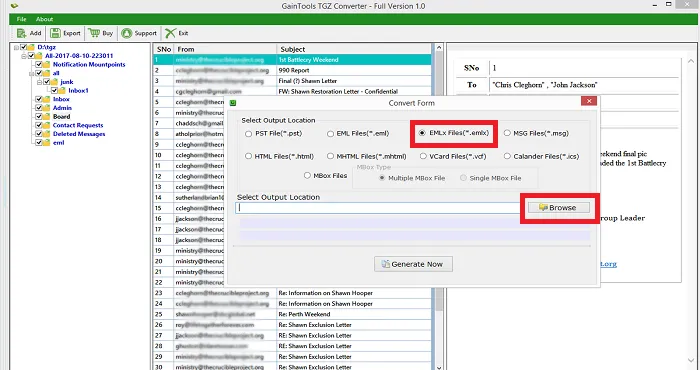Click email list scroll down arrow

click(x=438, y=367)
